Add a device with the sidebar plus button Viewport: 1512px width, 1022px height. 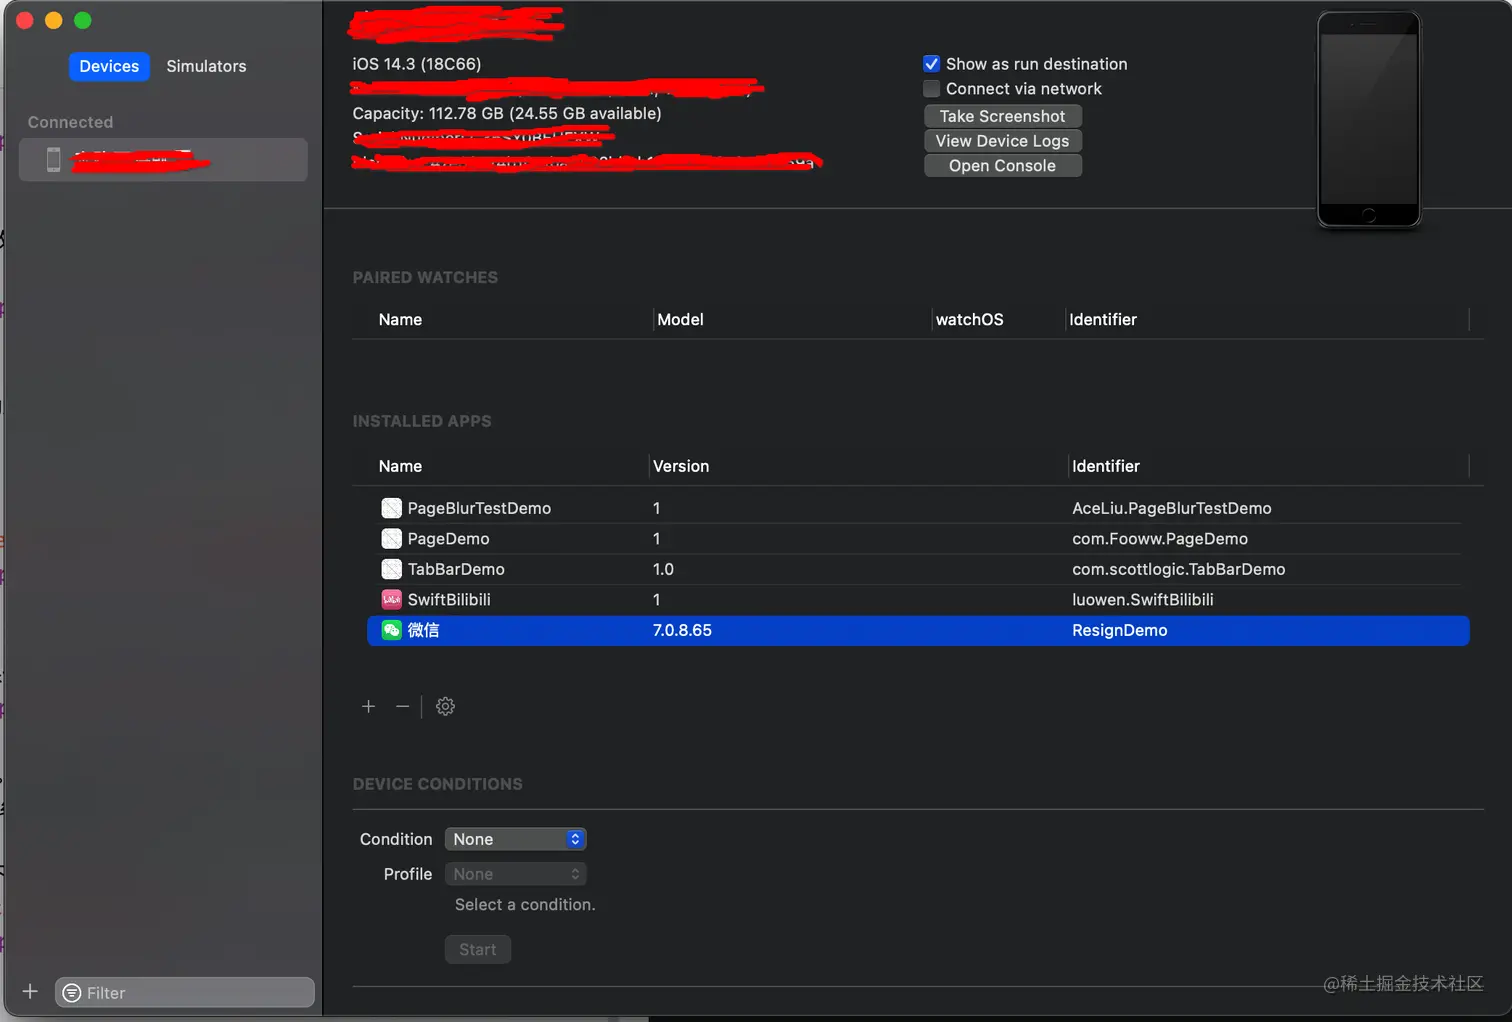[30, 991]
